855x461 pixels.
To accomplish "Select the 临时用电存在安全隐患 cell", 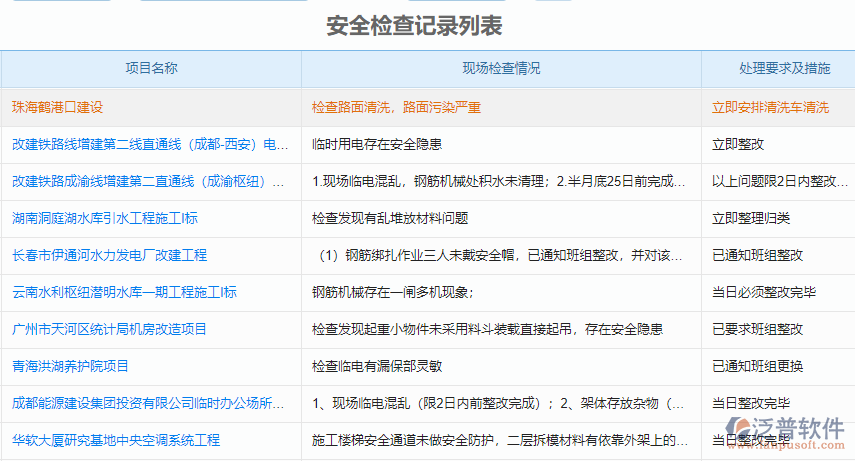I will pos(377,144).
